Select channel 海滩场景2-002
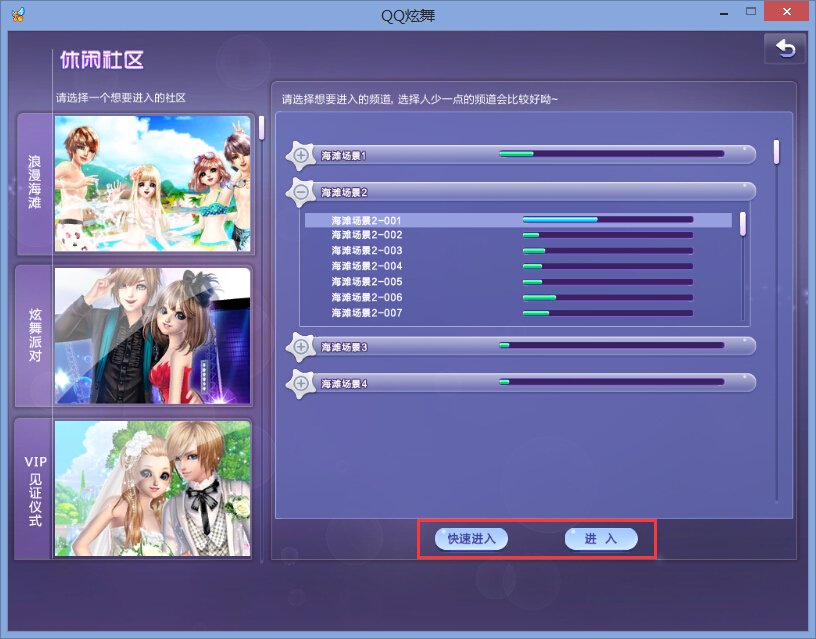816x639 pixels. click(x=518, y=235)
